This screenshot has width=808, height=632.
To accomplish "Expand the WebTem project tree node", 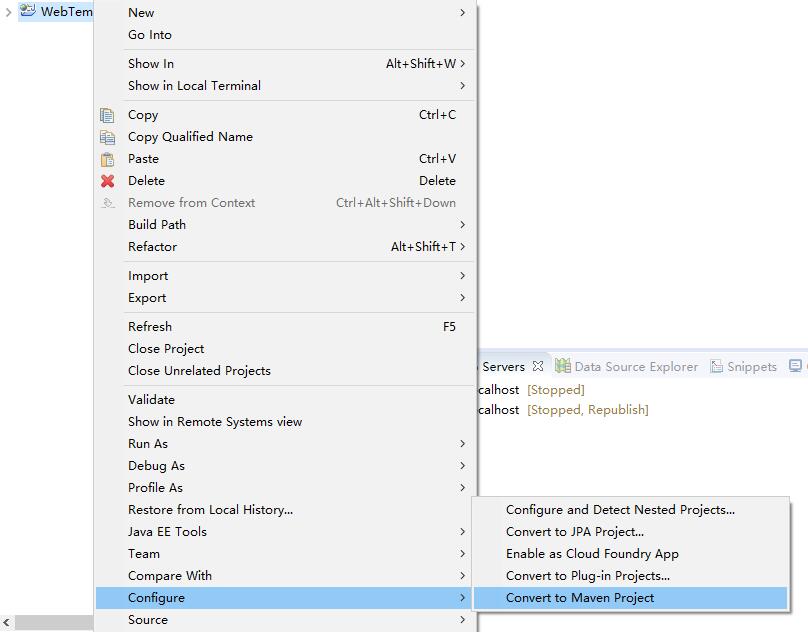I will [x=8, y=12].
